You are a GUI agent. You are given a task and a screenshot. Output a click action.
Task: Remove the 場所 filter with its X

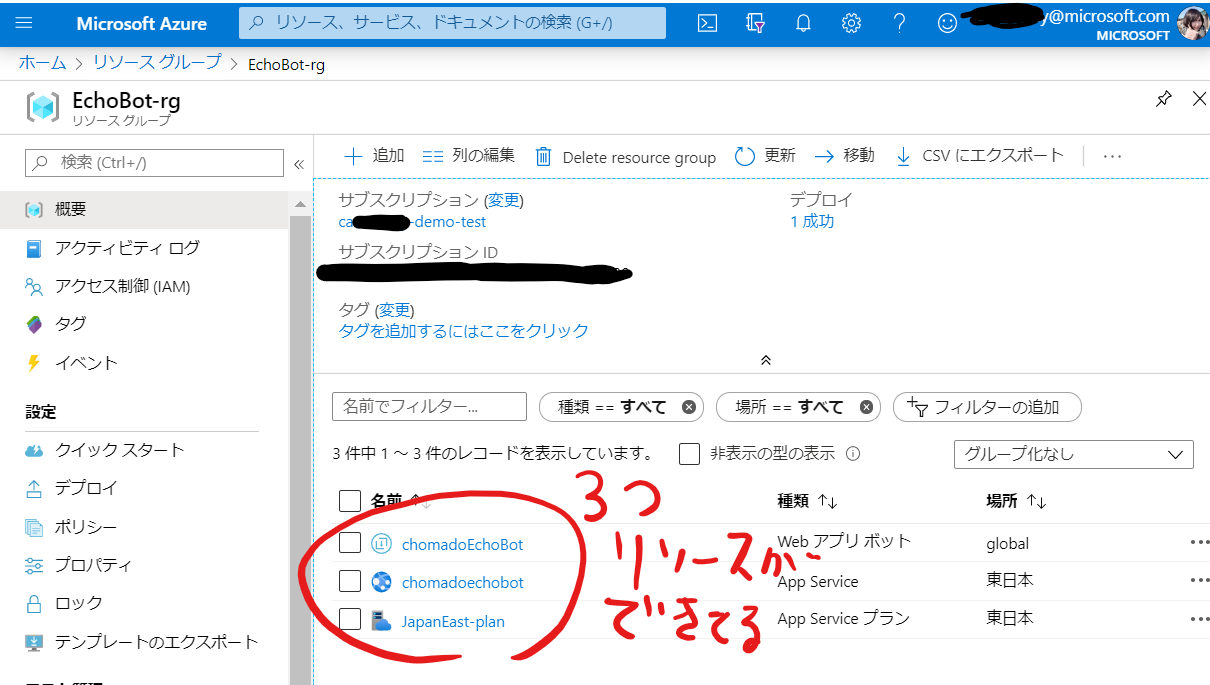tap(866, 407)
